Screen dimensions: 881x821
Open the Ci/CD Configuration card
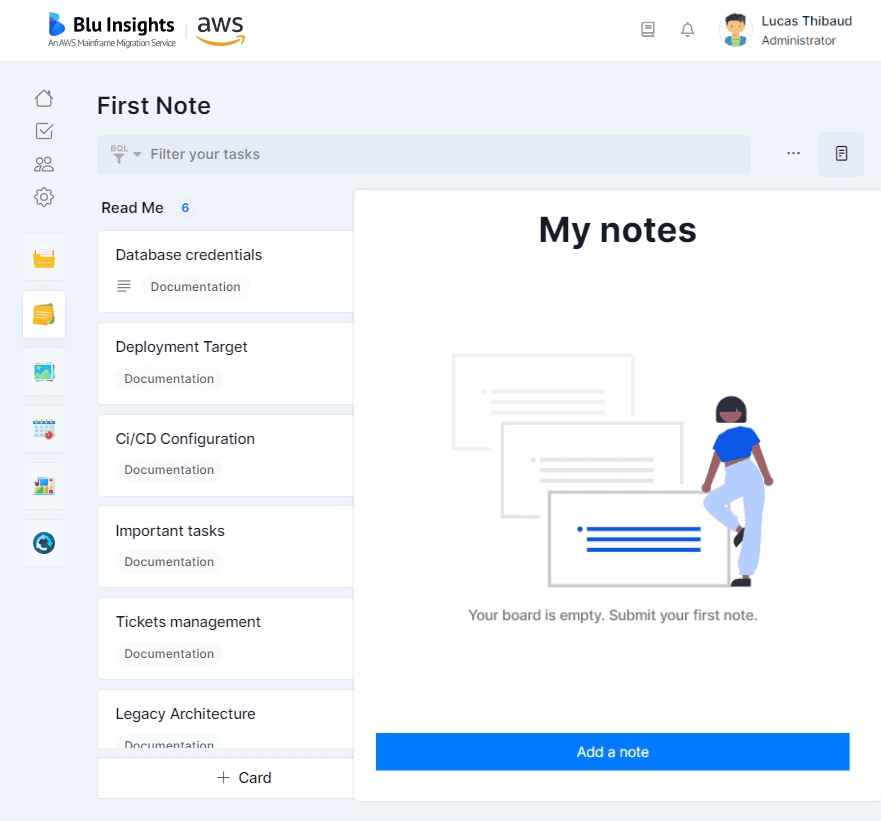226,455
